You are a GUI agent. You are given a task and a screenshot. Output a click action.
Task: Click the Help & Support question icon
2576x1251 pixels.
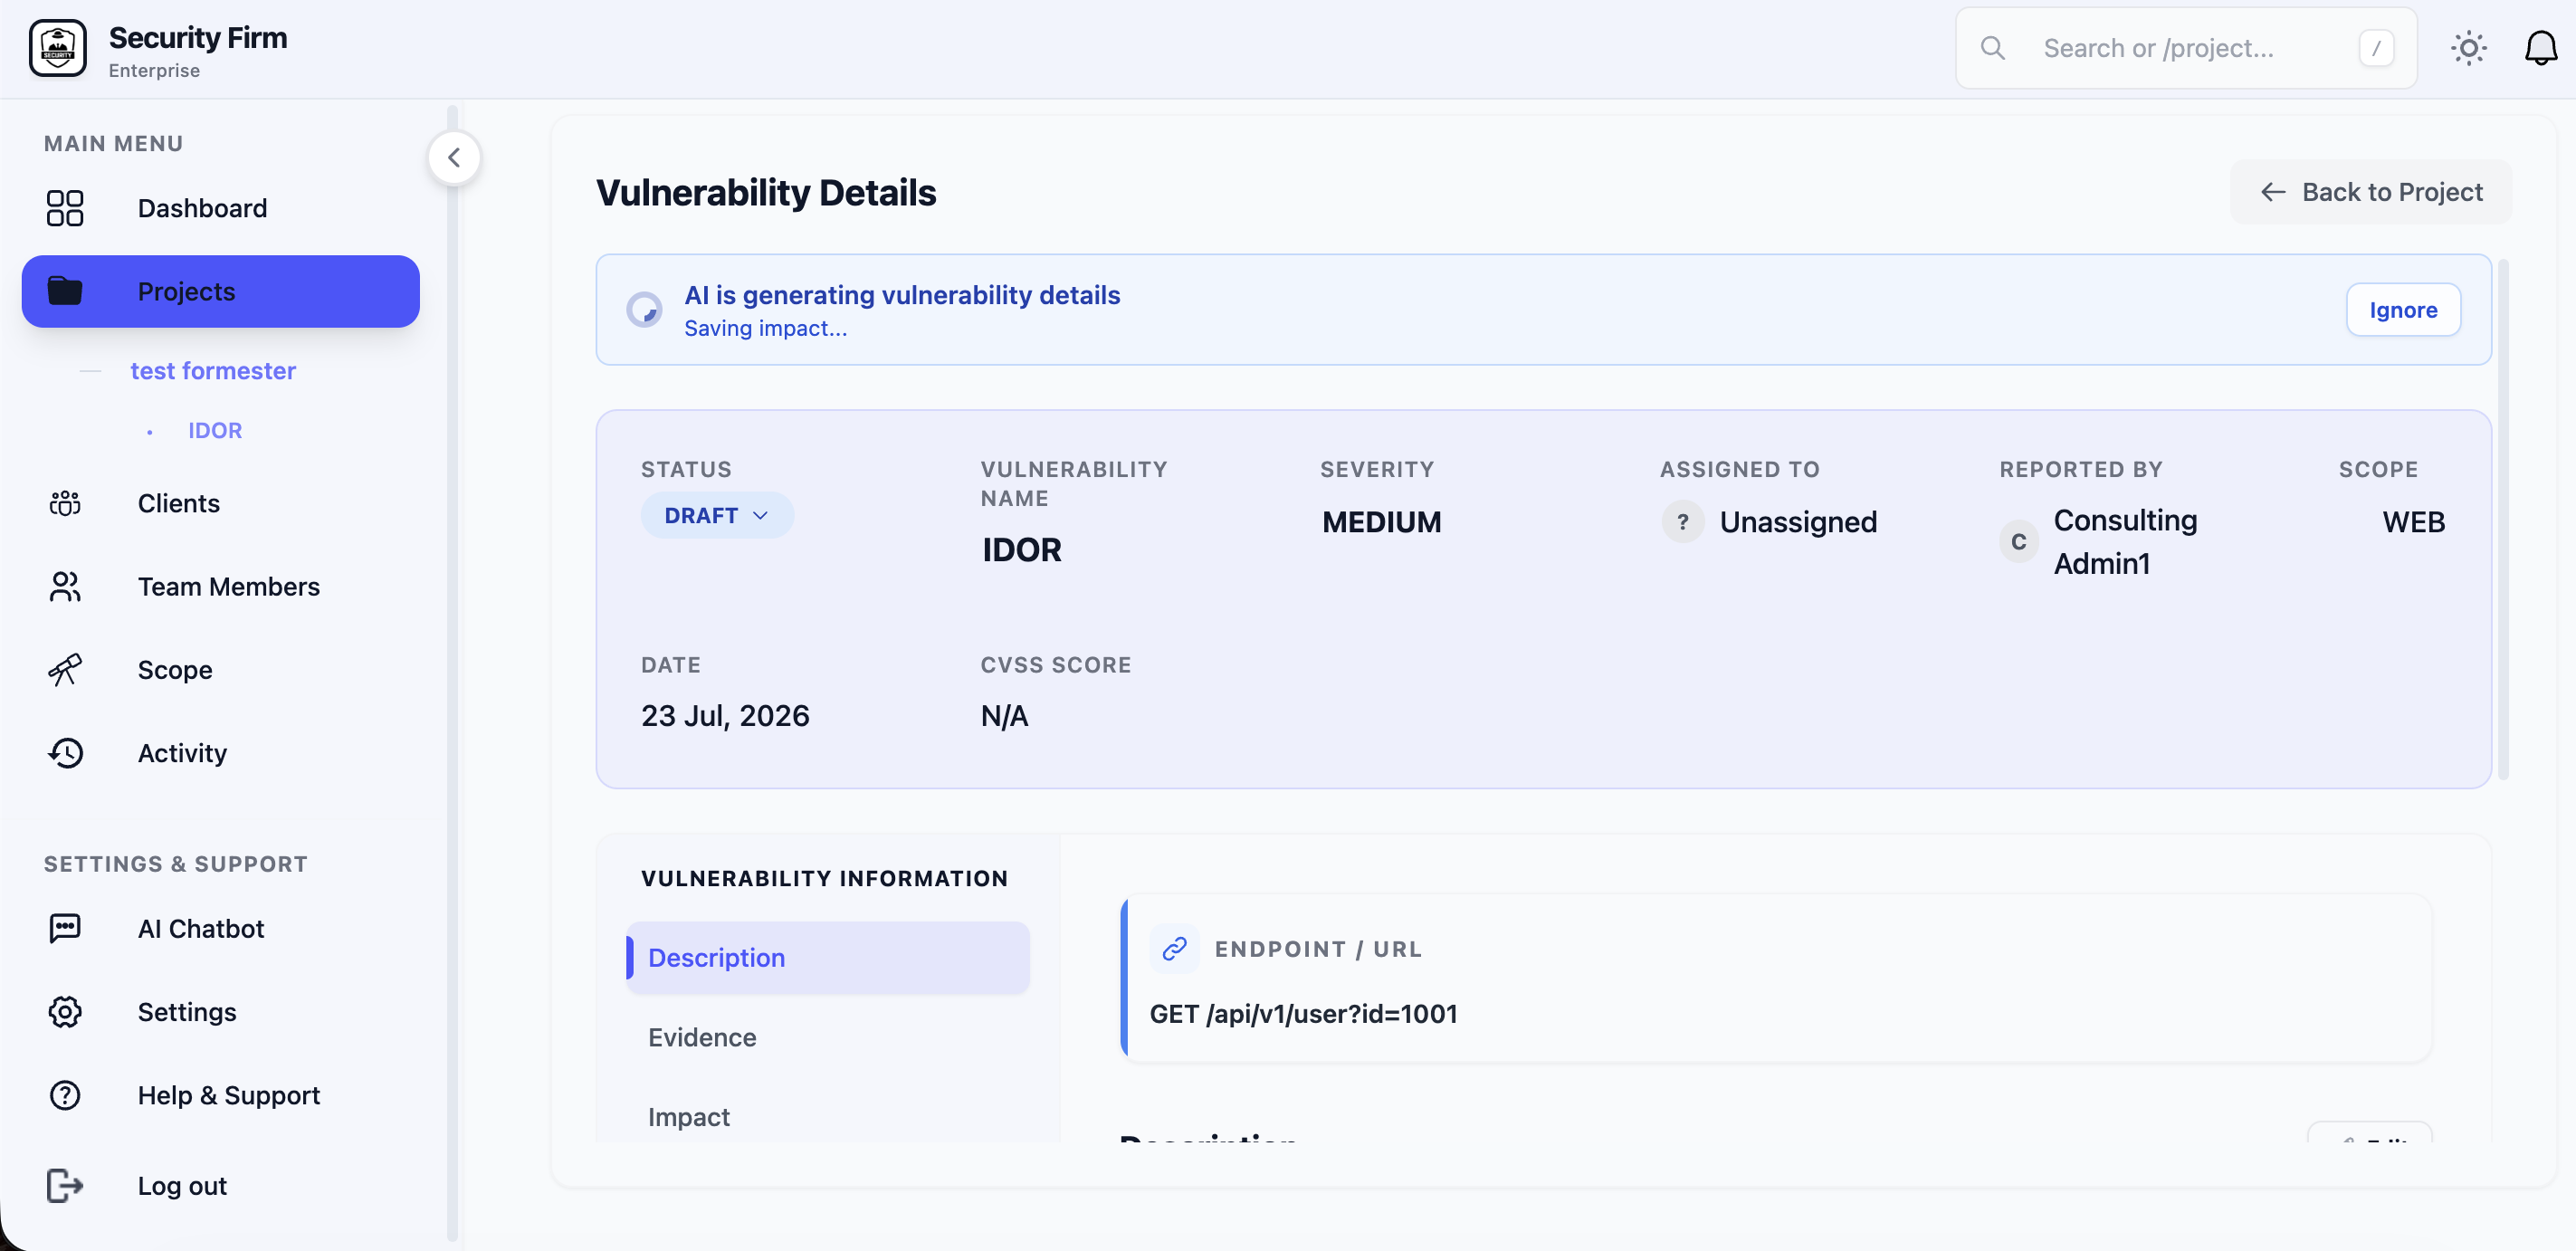click(65, 1095)
